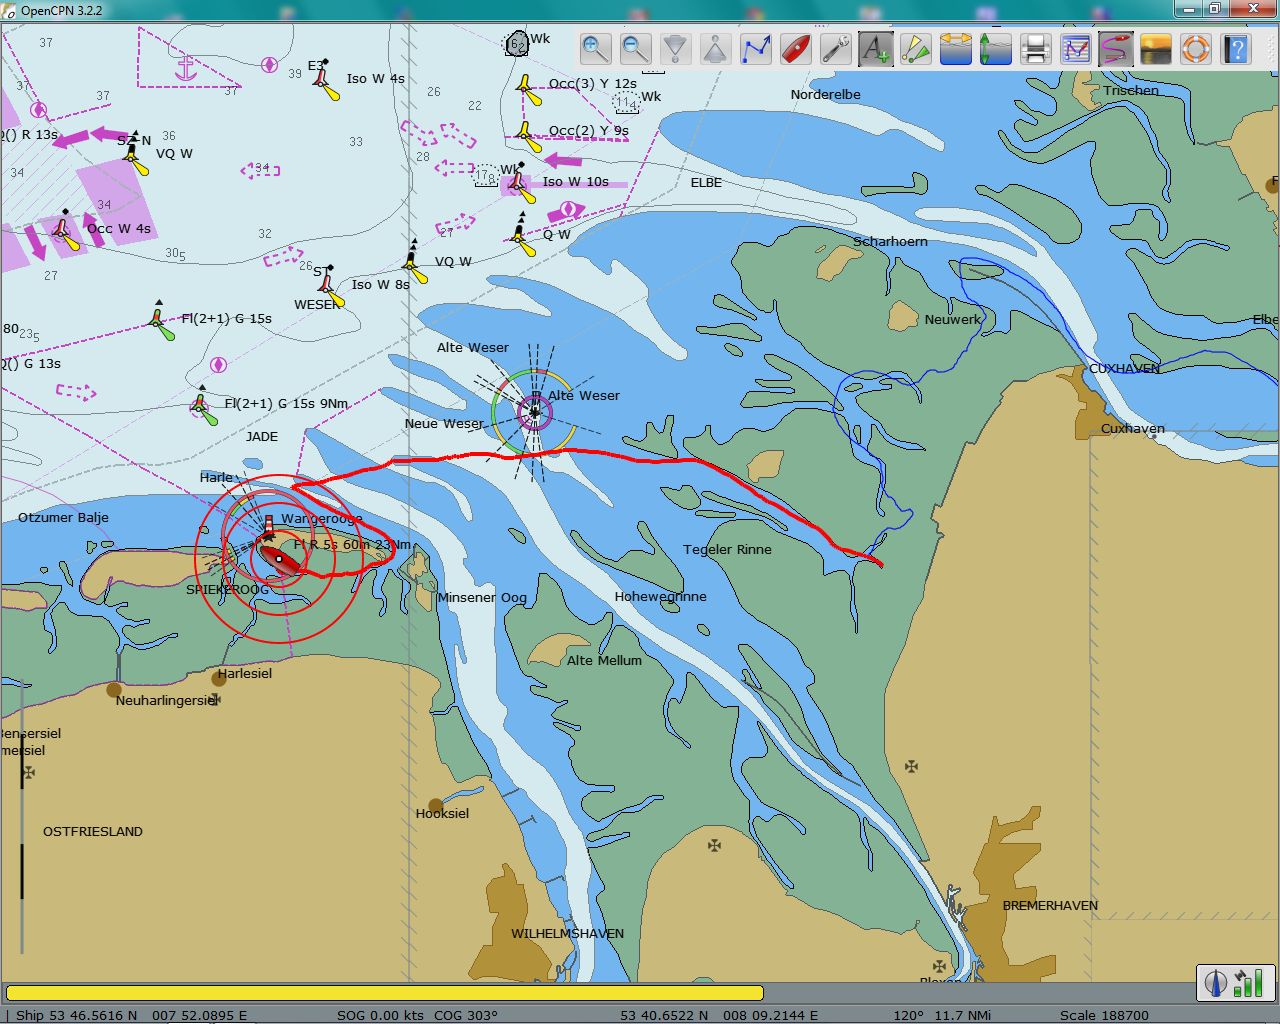The height and width of the screenshot is (1024, 1280).
Task: Click the OSTFRIESLAND label
Action: pyautogui.click(x=93, y=831)
